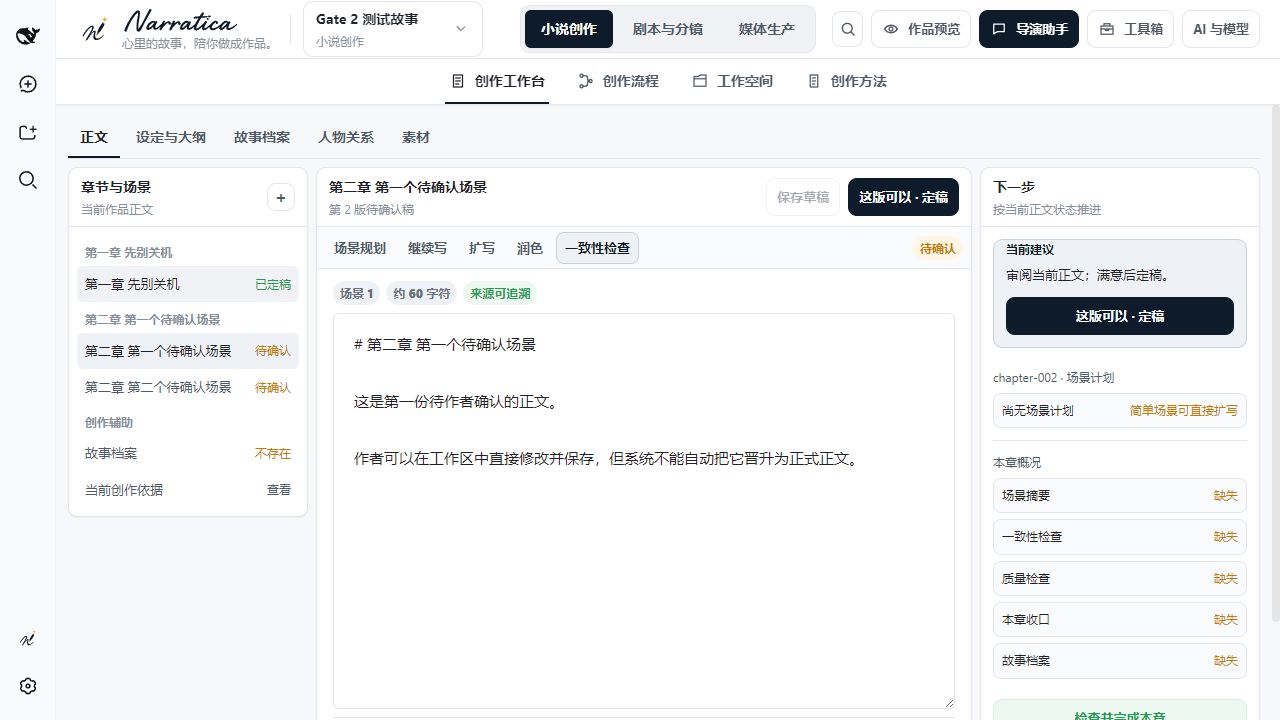1280x720 pixels.
Task: Select the 继续写 tool
Action: tap(427, 248)
